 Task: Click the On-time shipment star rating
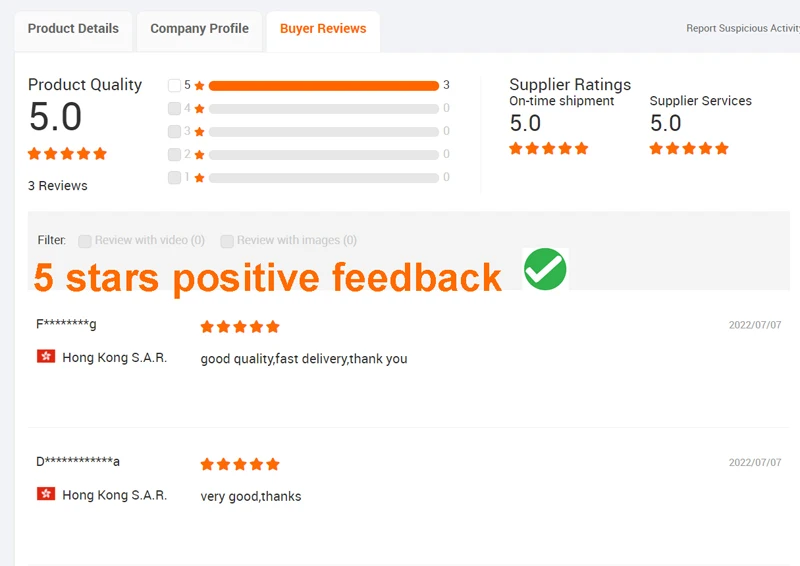coord(549,149)
